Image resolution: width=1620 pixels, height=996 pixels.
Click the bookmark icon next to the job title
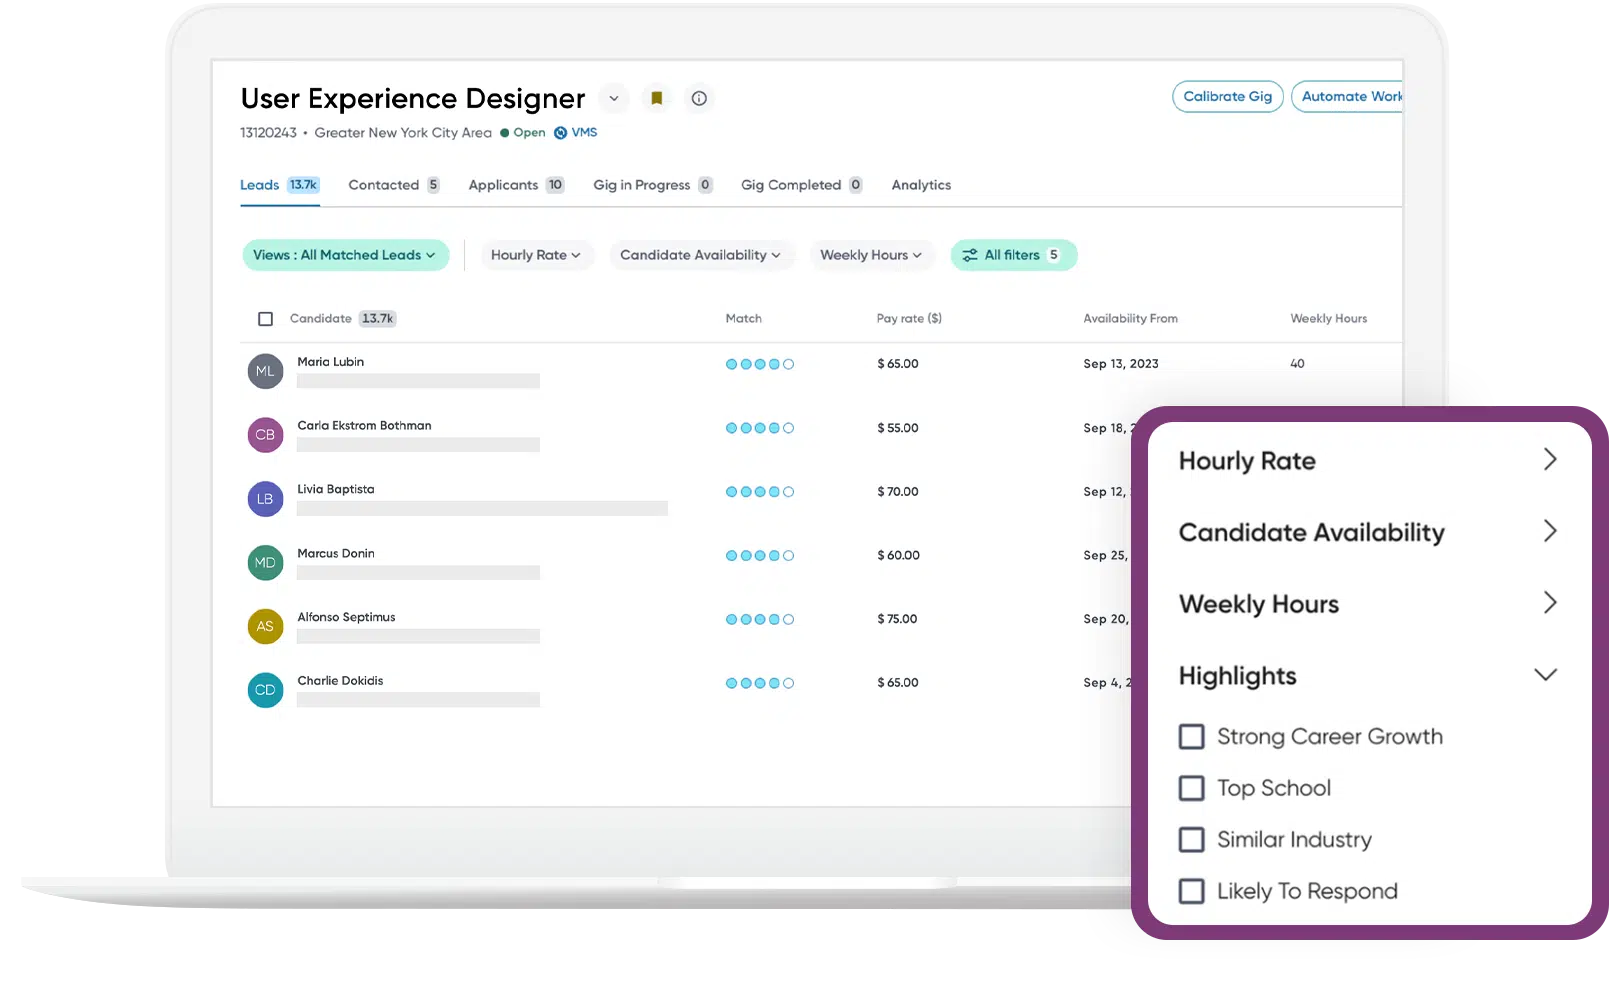[656, 98]
